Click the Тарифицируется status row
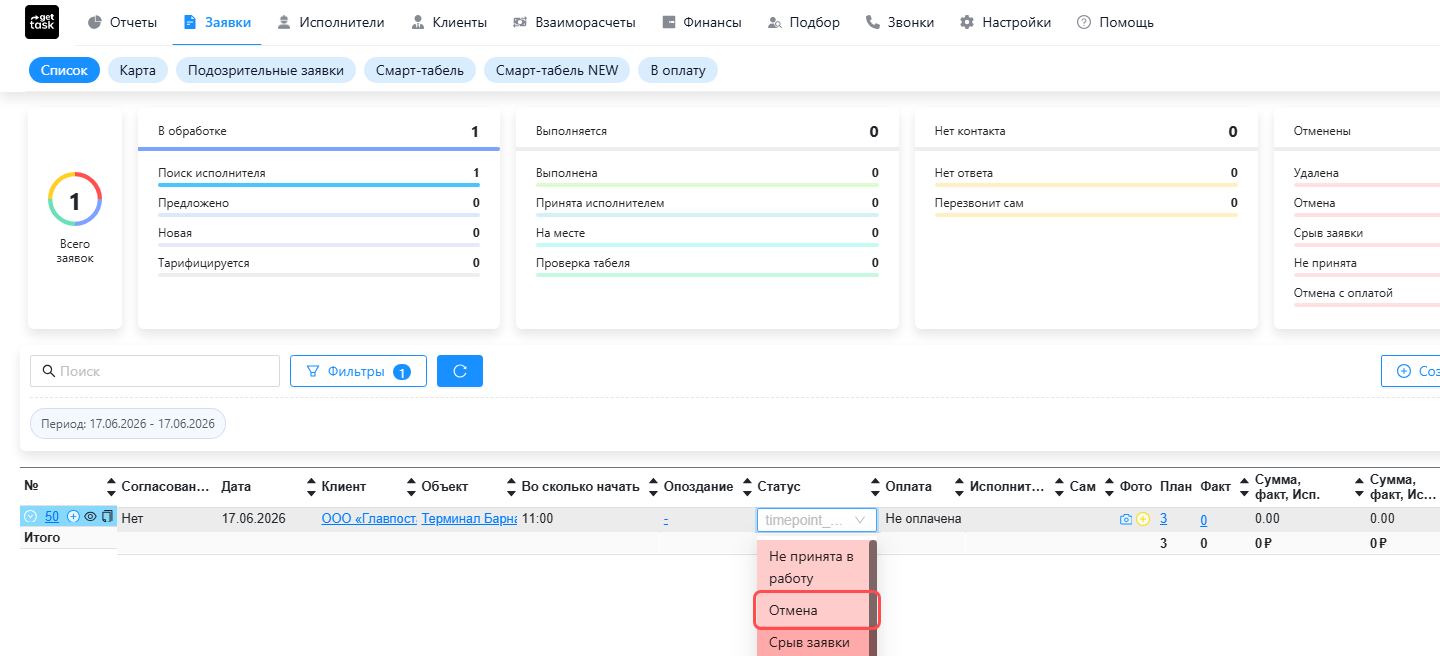The width and height of the screenshot is (1440, 656). 319,265
